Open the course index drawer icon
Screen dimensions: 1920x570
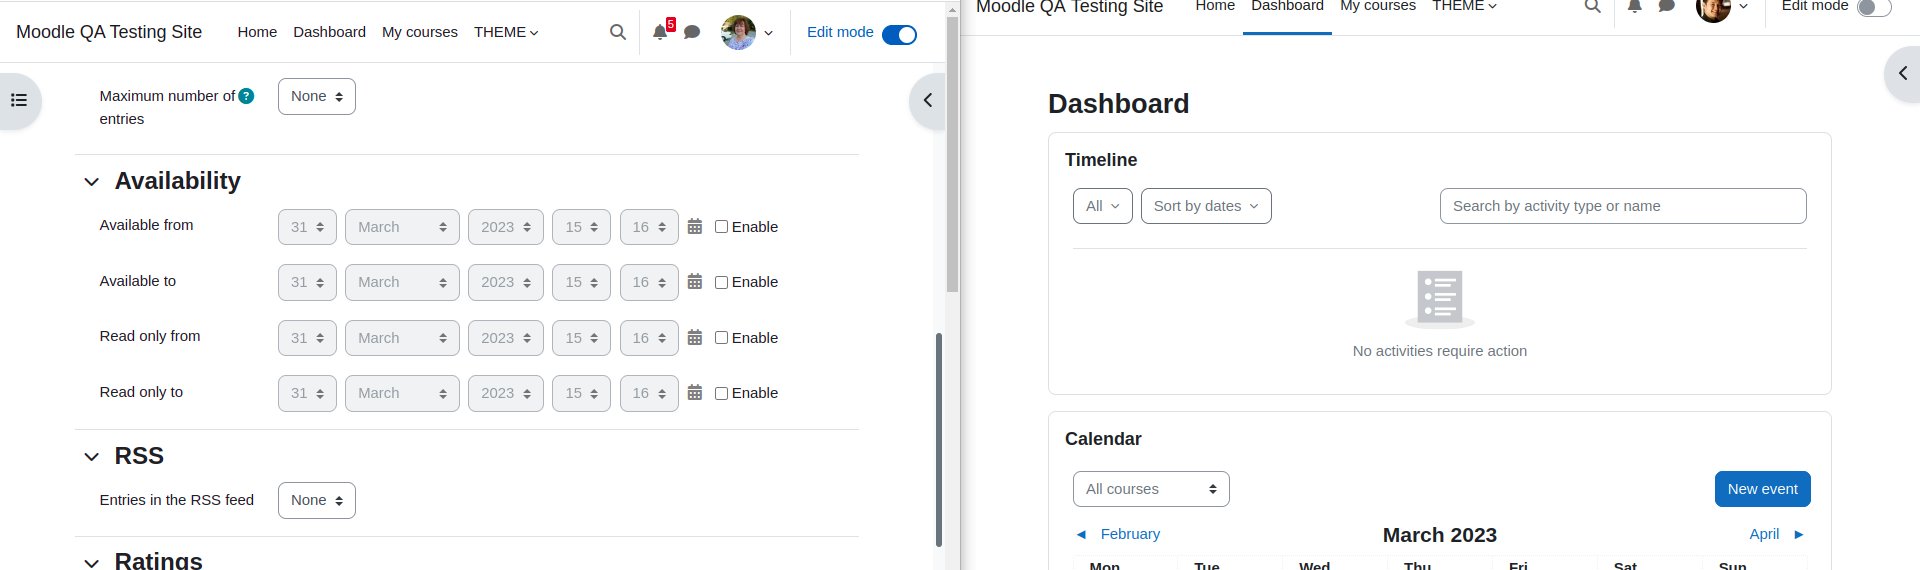tap(18, 100)
